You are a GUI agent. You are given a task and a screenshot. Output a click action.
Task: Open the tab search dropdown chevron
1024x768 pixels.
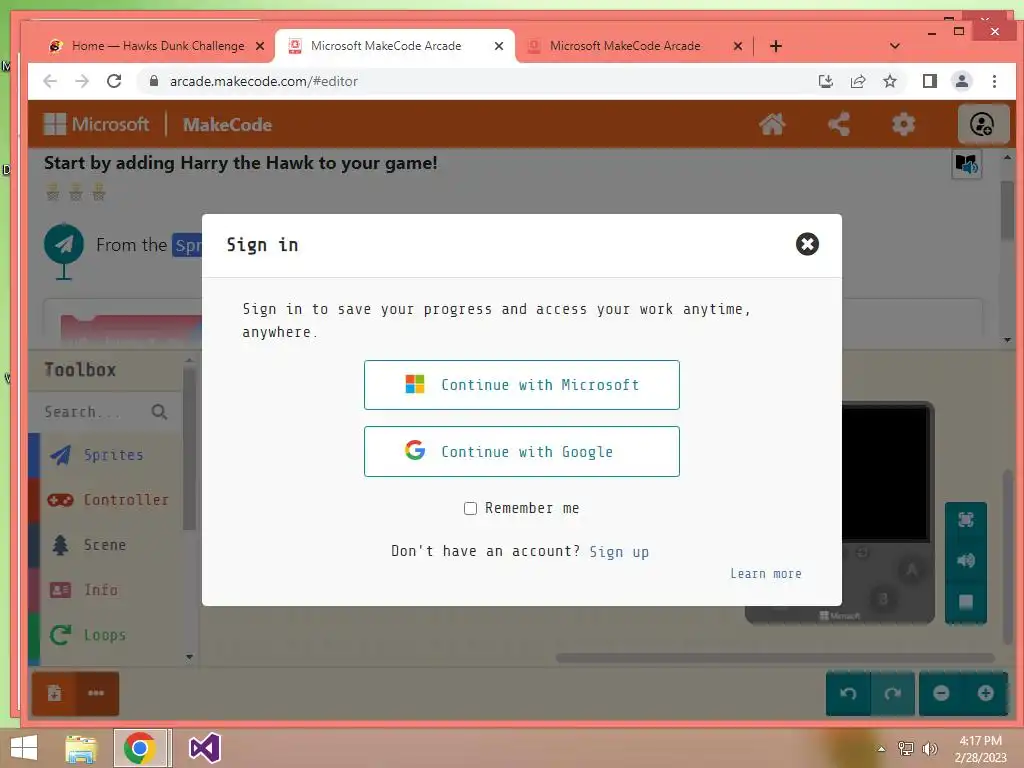[x=895, y=46]
